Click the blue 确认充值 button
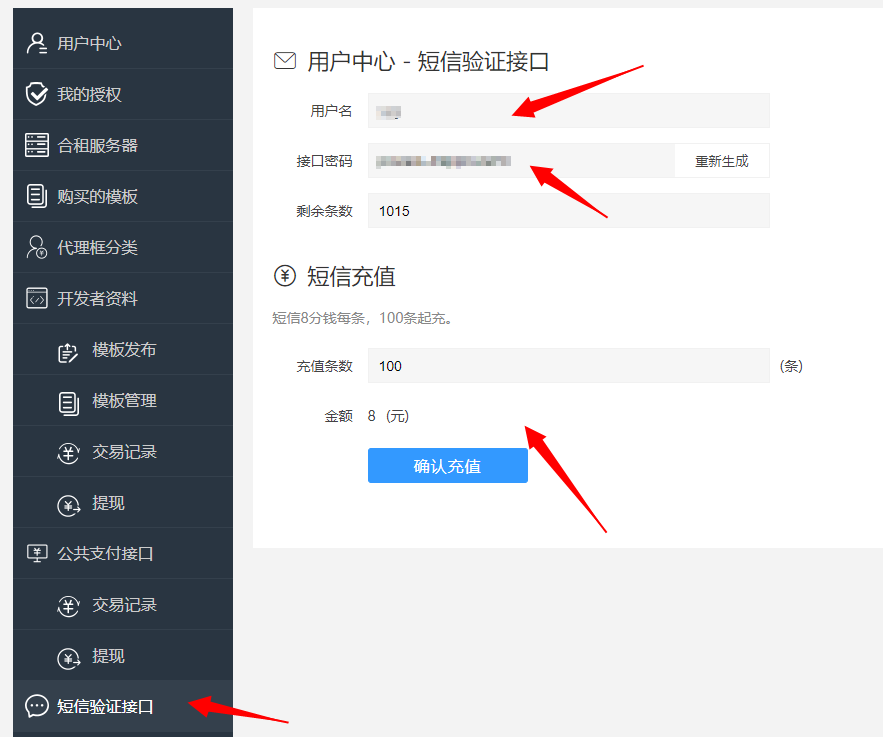Image resolution: width=883 pixels, height=737 pixels. (447, 466)
